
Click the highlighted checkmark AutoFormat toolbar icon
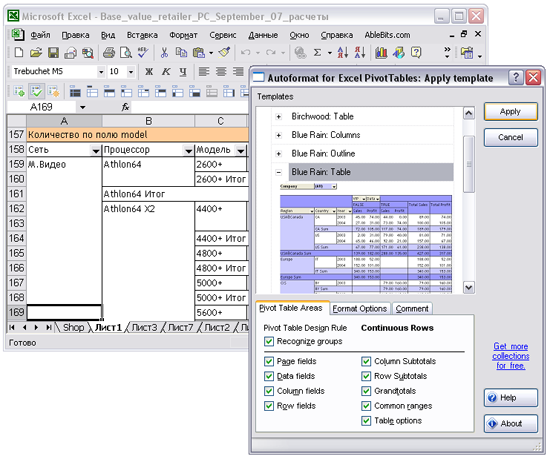[36, 92]
